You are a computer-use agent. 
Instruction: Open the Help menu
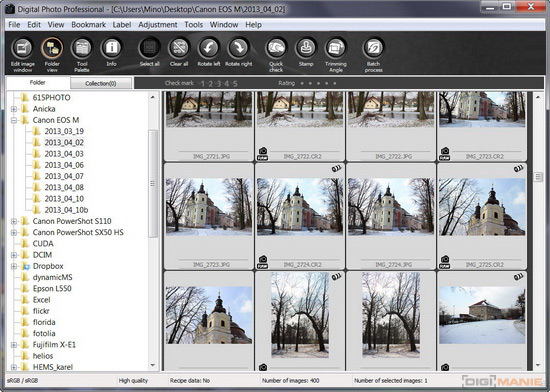[253, 25]
